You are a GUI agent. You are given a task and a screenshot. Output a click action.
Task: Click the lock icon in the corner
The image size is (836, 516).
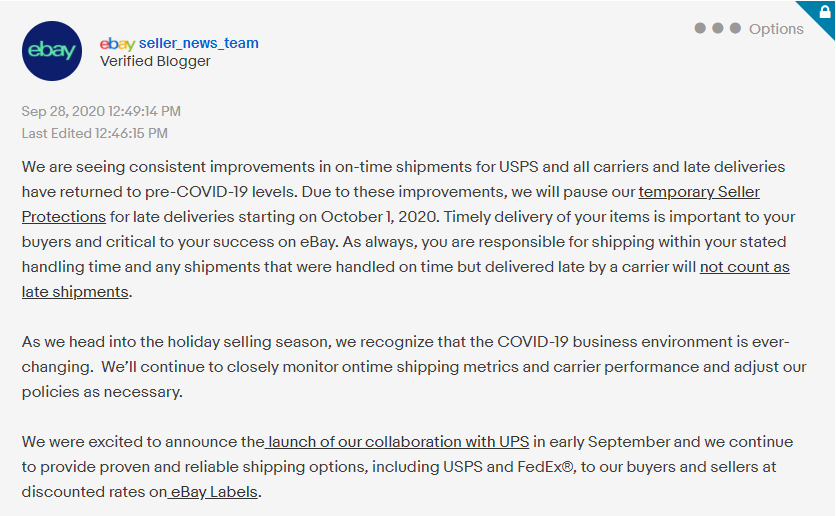point(822,12)
